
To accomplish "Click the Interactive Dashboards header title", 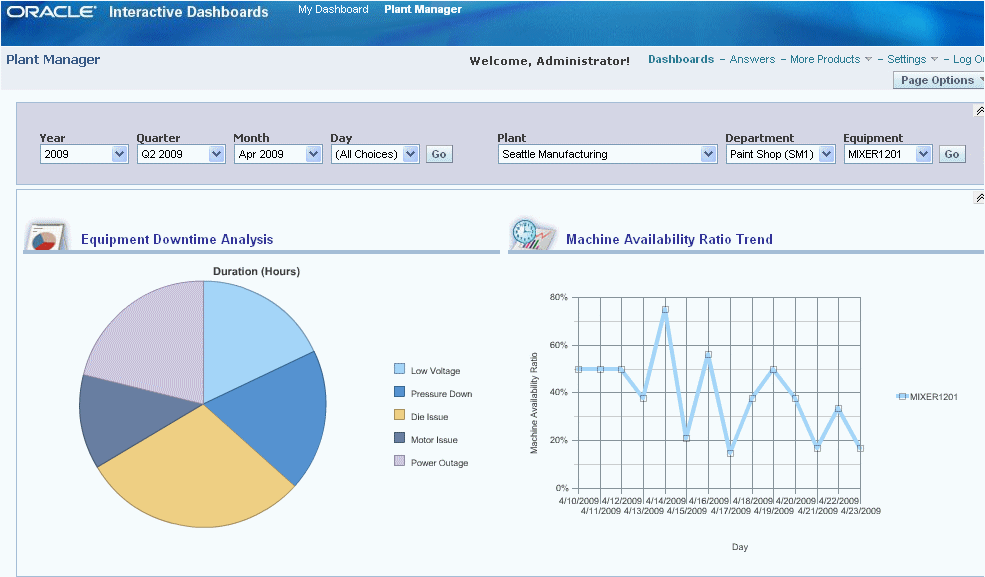I will (188, 12).
